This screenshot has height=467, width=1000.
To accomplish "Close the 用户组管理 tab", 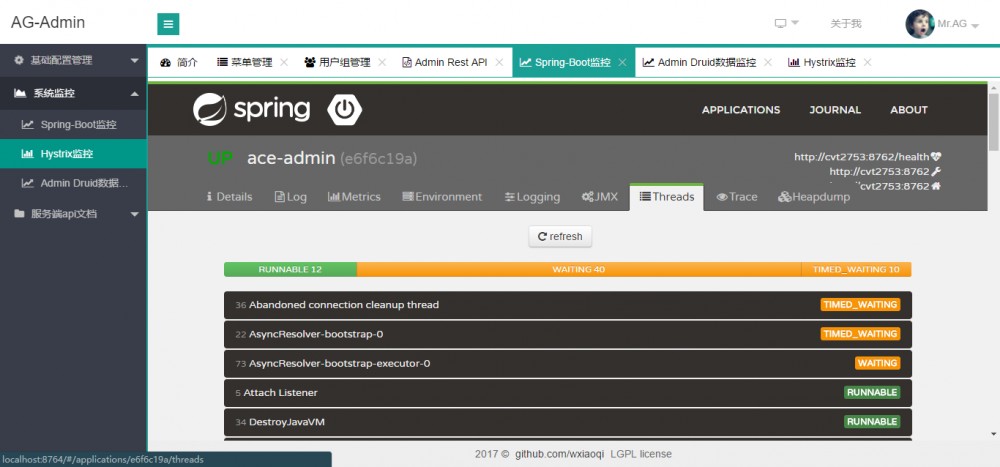I will (382, 63).
